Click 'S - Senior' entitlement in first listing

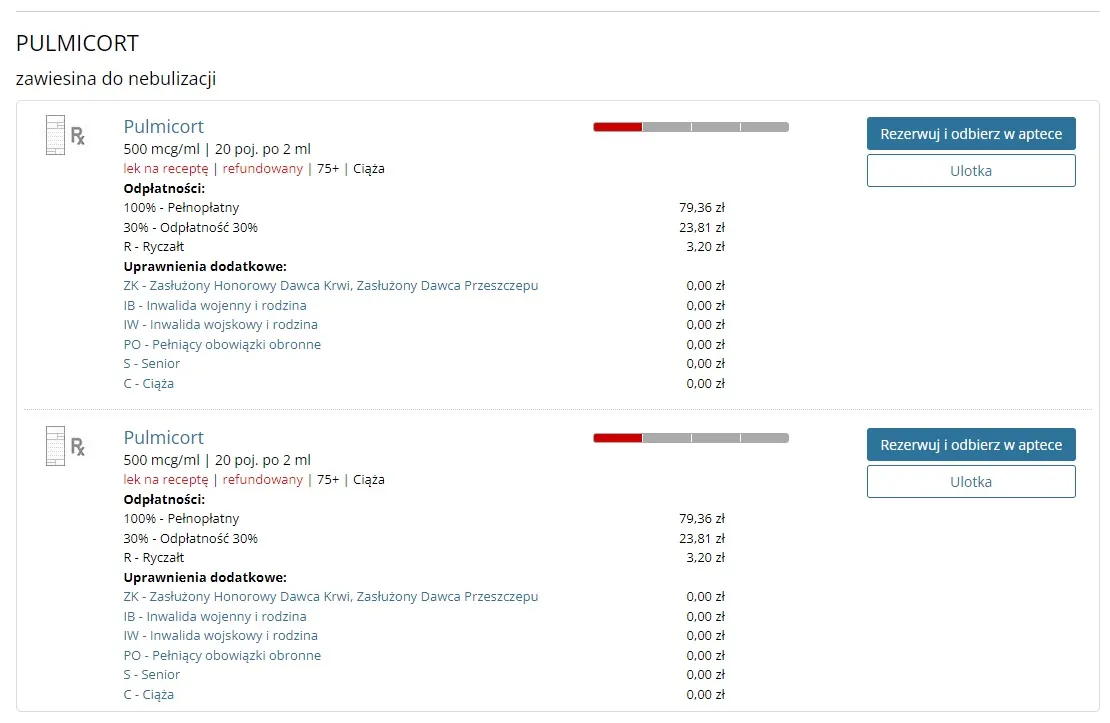pos(152,364)
